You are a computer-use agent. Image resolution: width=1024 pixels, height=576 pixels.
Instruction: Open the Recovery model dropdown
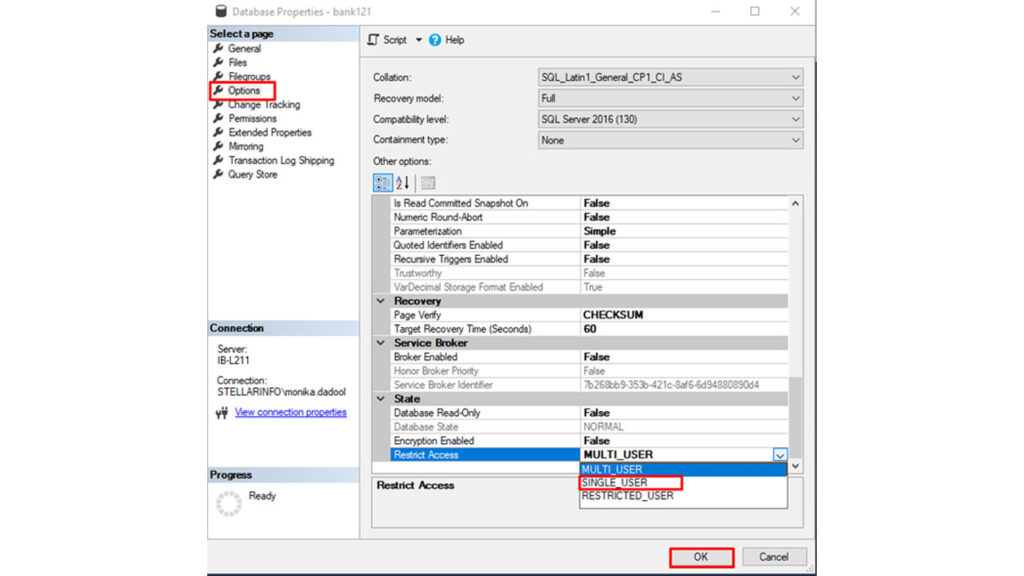coord(670,98)
